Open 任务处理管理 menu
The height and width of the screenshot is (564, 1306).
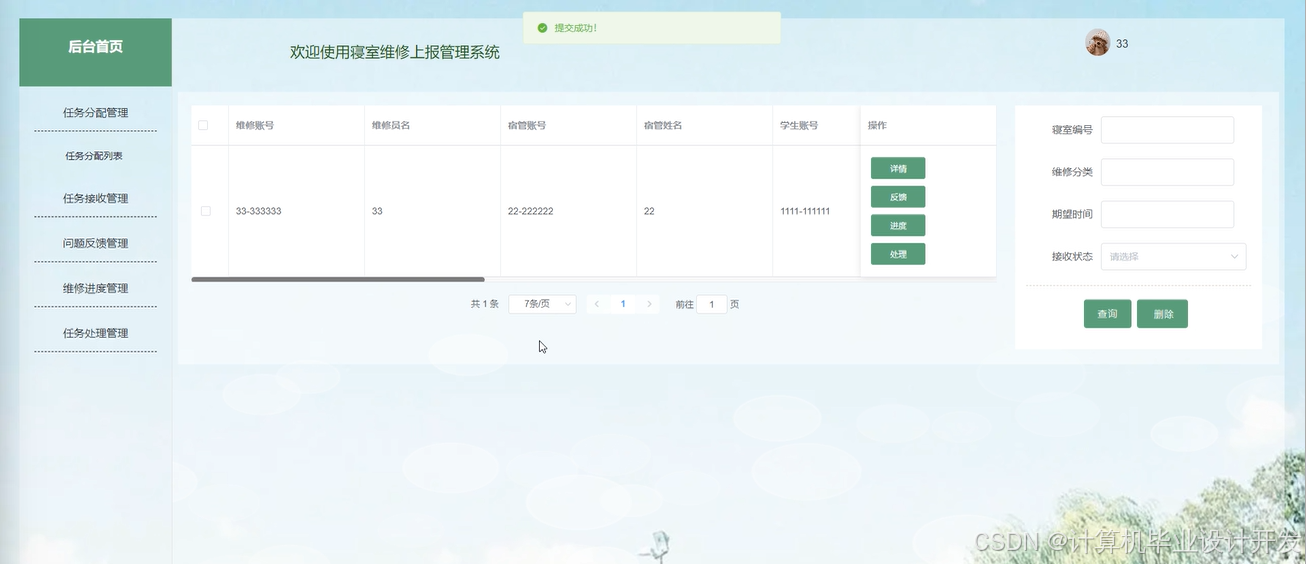[96, 333]
